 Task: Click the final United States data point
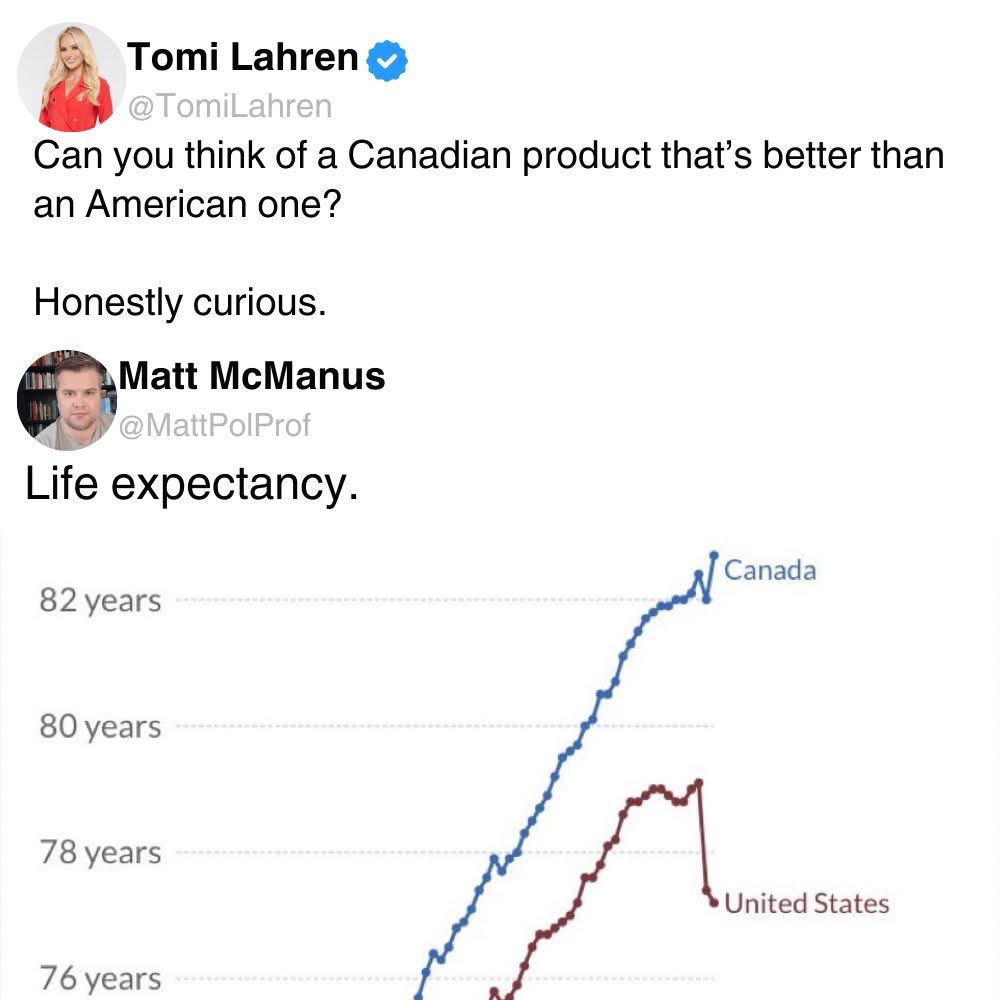click(715, 903)
